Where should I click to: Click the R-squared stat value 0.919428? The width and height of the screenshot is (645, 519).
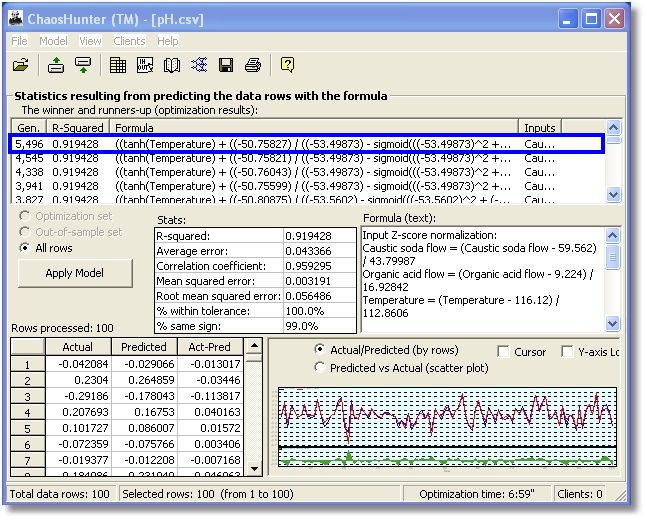[x=319, y=236]
